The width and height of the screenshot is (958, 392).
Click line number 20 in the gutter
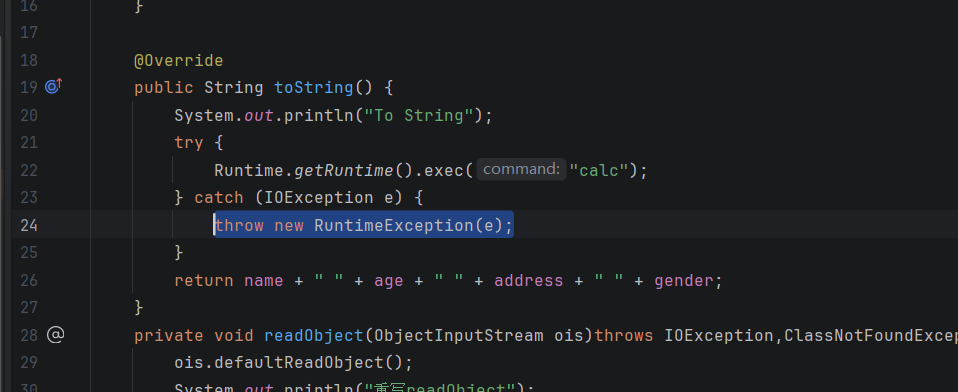point(29,115)
